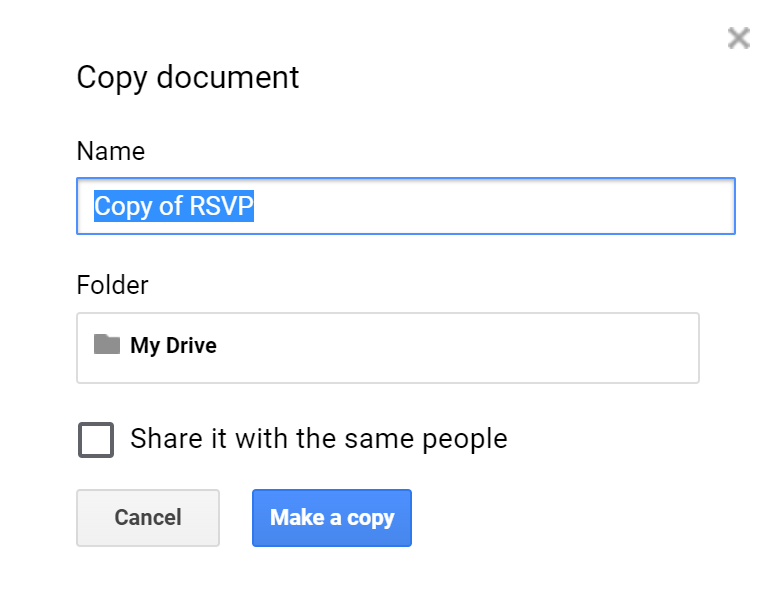The image size is (776, 600).
Task: Confirm duplication with the blue button
Action: click(331, 518)
